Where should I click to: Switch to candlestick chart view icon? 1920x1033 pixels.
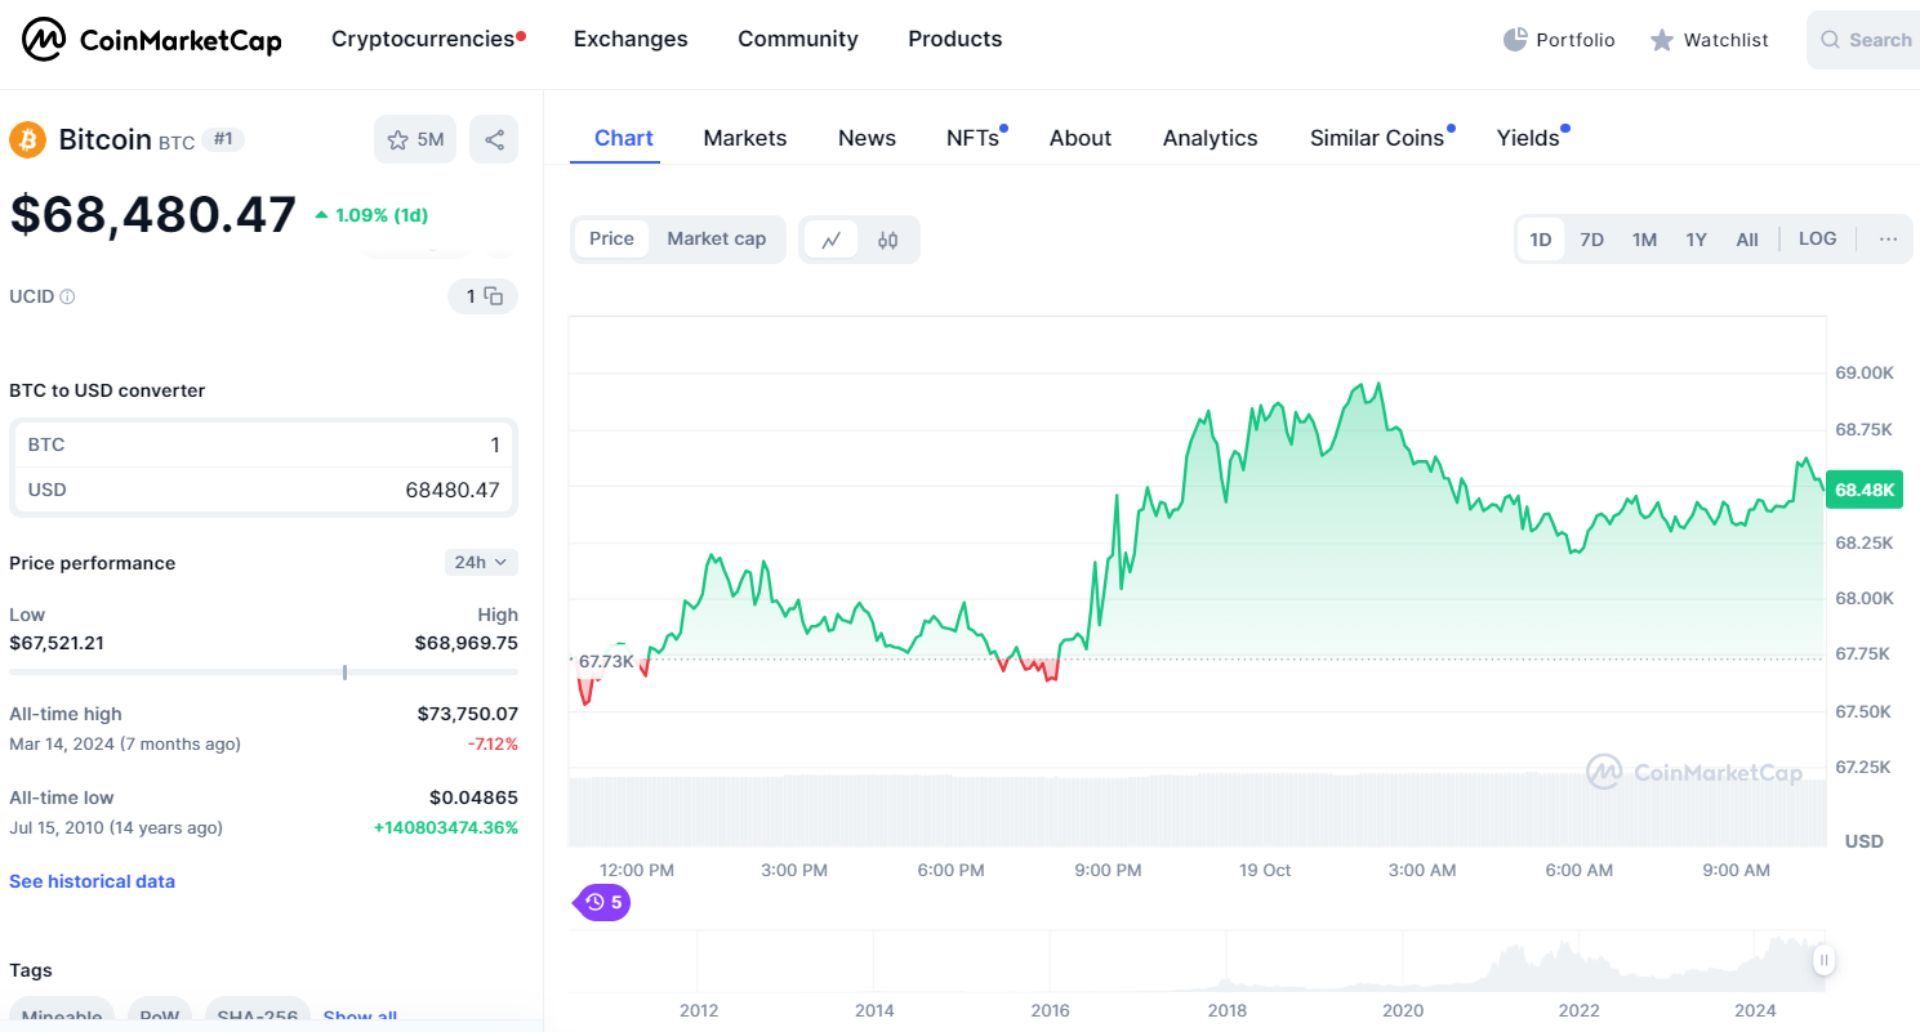pos(887,240)
